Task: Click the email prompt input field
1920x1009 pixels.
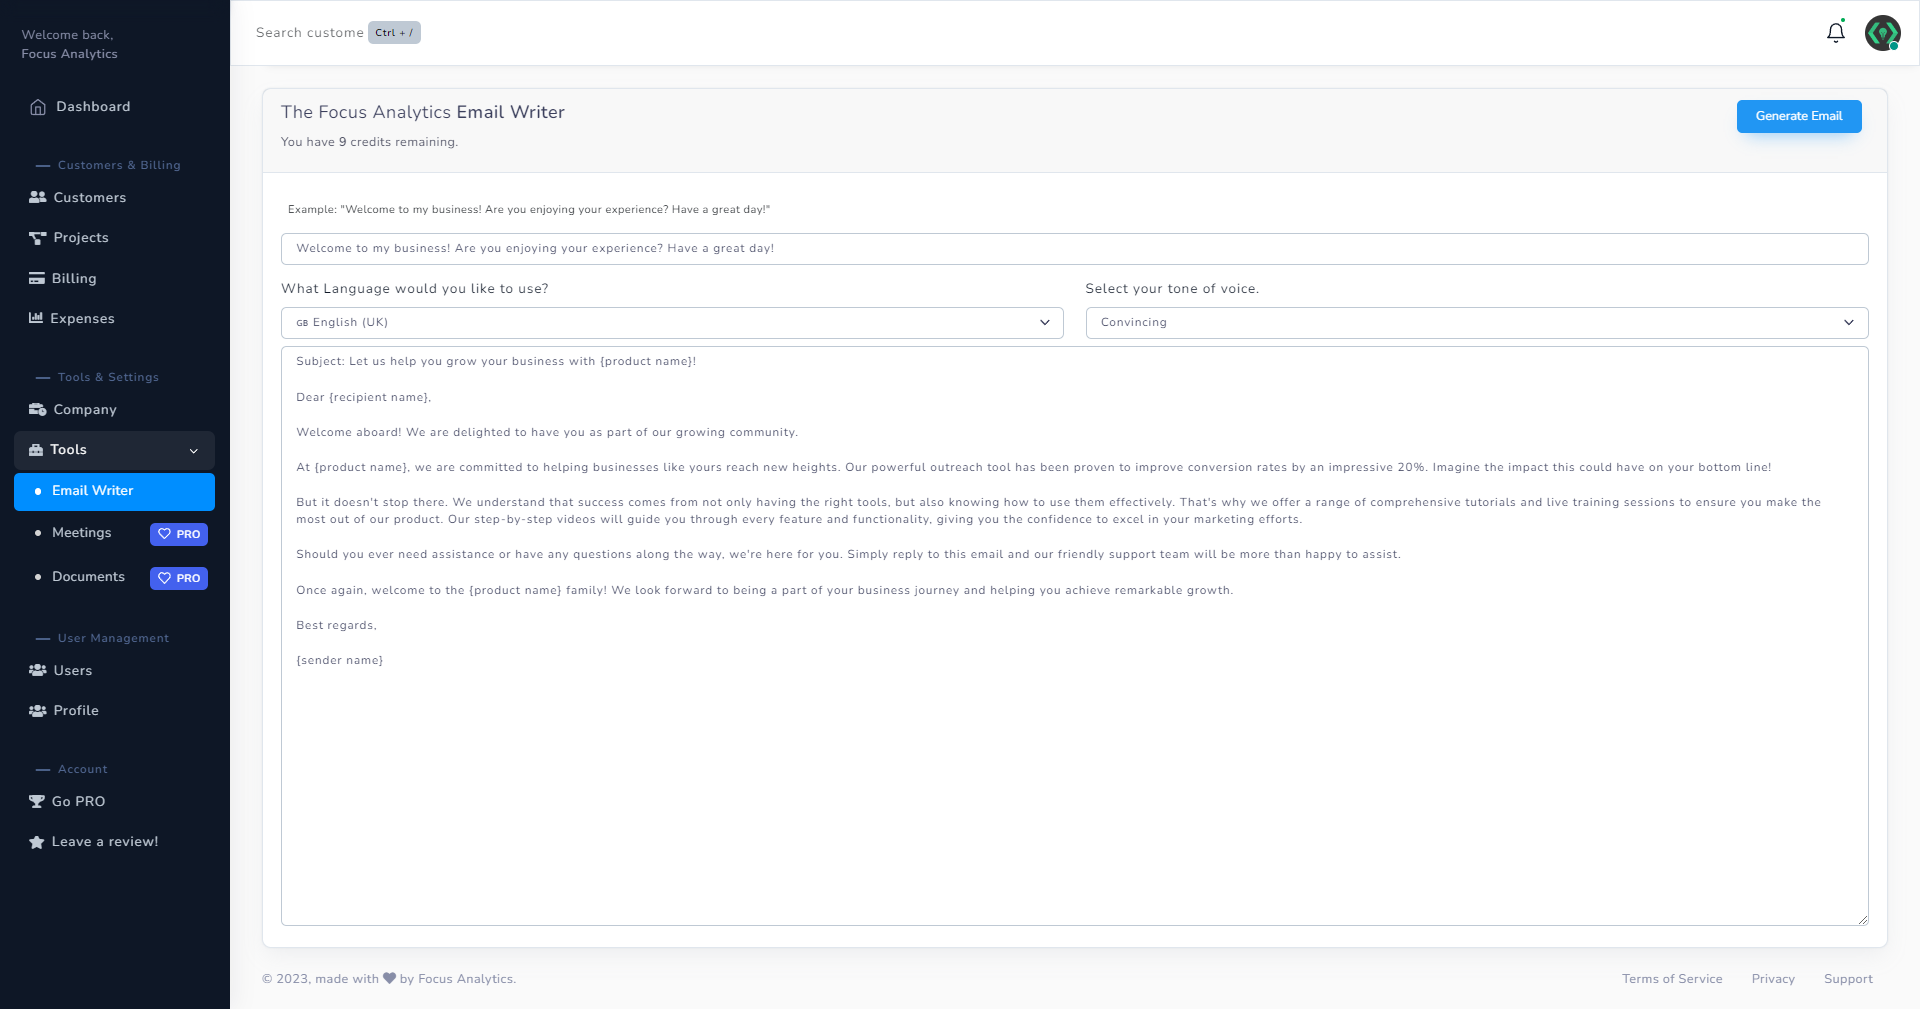Action: pos(1074,249)
